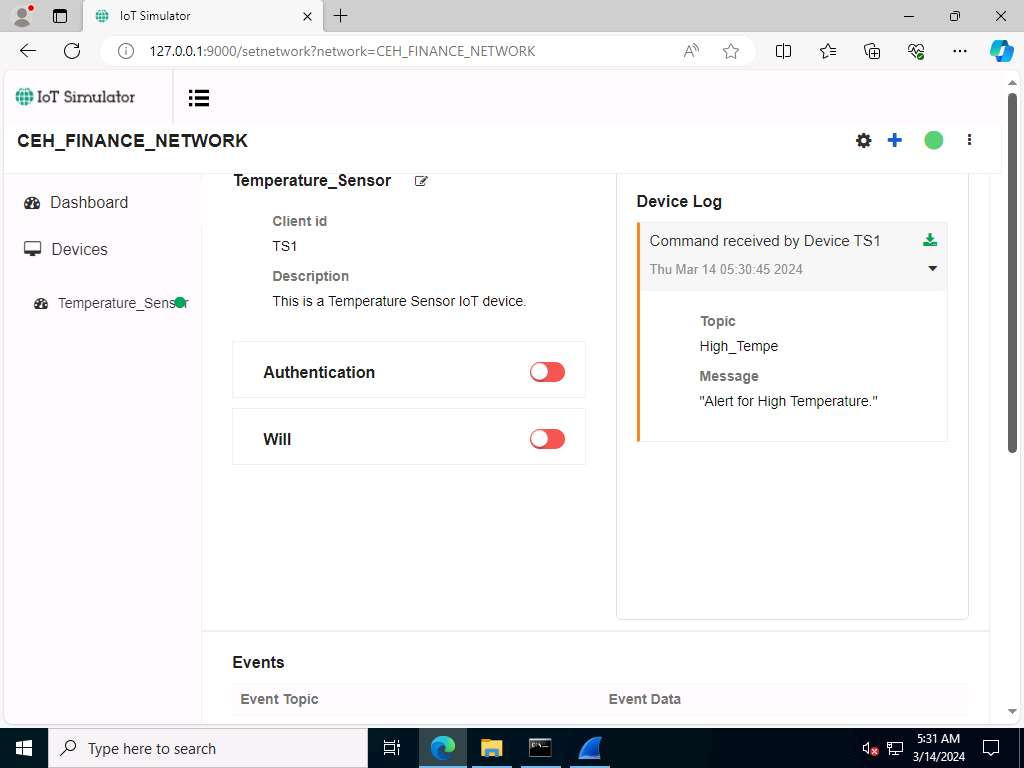Click the IoT Simulator logo
1024x768 pixels.
pyautogui.click(x=75, y=97)
